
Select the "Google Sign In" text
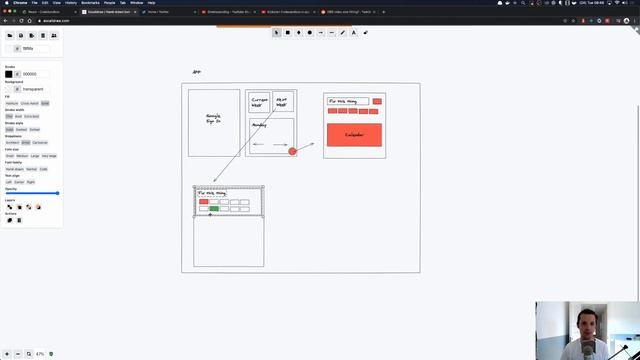[x=213, y=119]
